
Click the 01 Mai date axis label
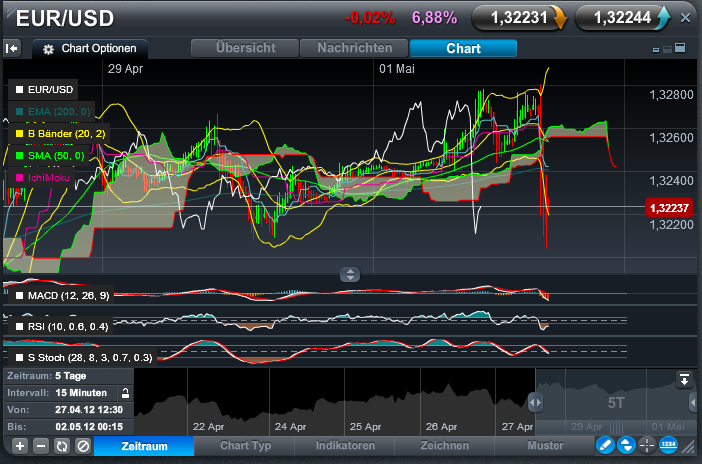[x=397, y=69]
